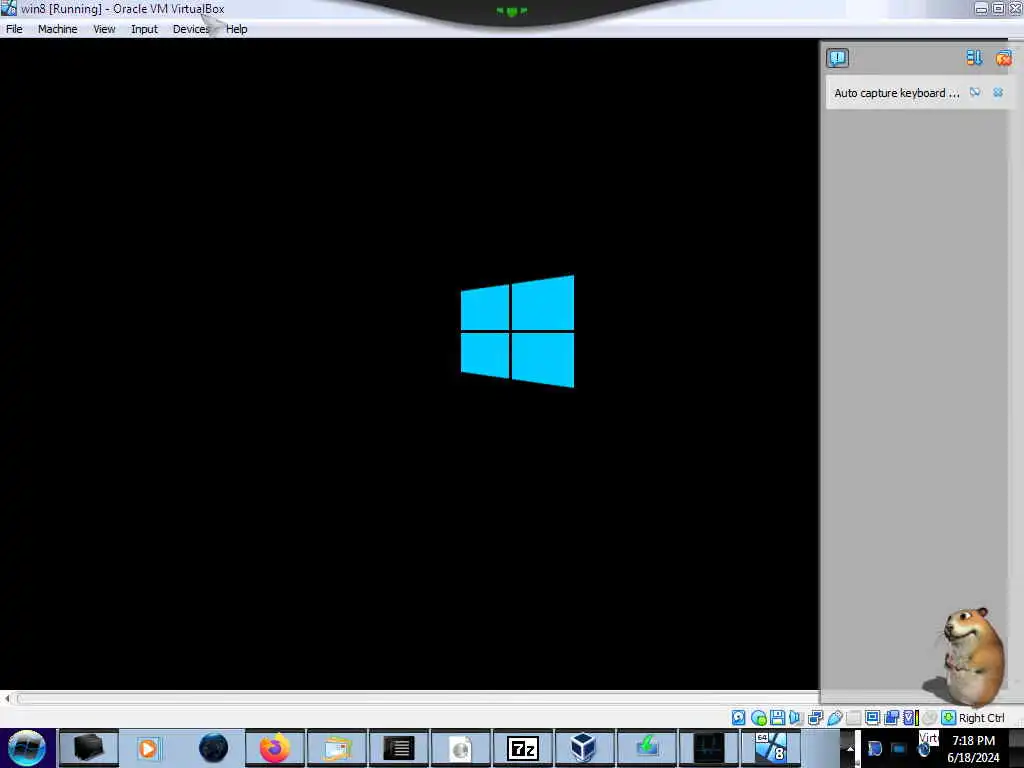Click the notification order toggle icon
Screen dimensions: 1024x768
point(974,58)
